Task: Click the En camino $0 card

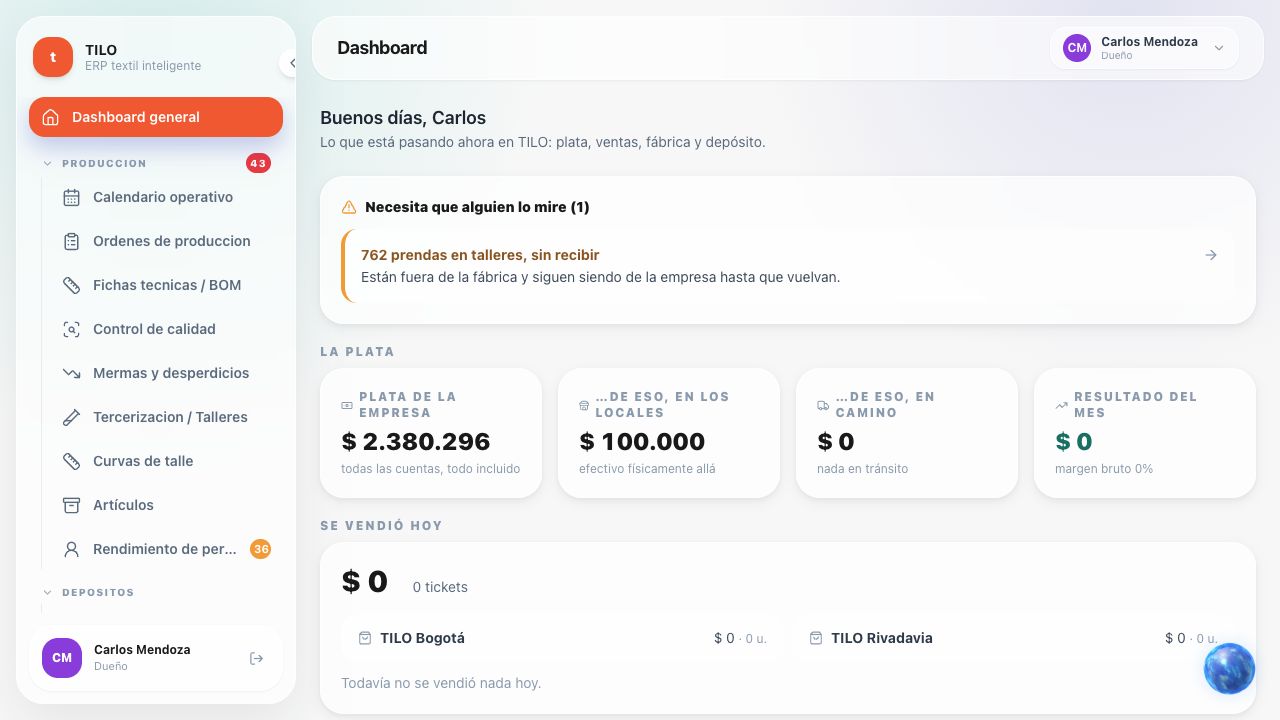Action: click(x=907, y=433)
